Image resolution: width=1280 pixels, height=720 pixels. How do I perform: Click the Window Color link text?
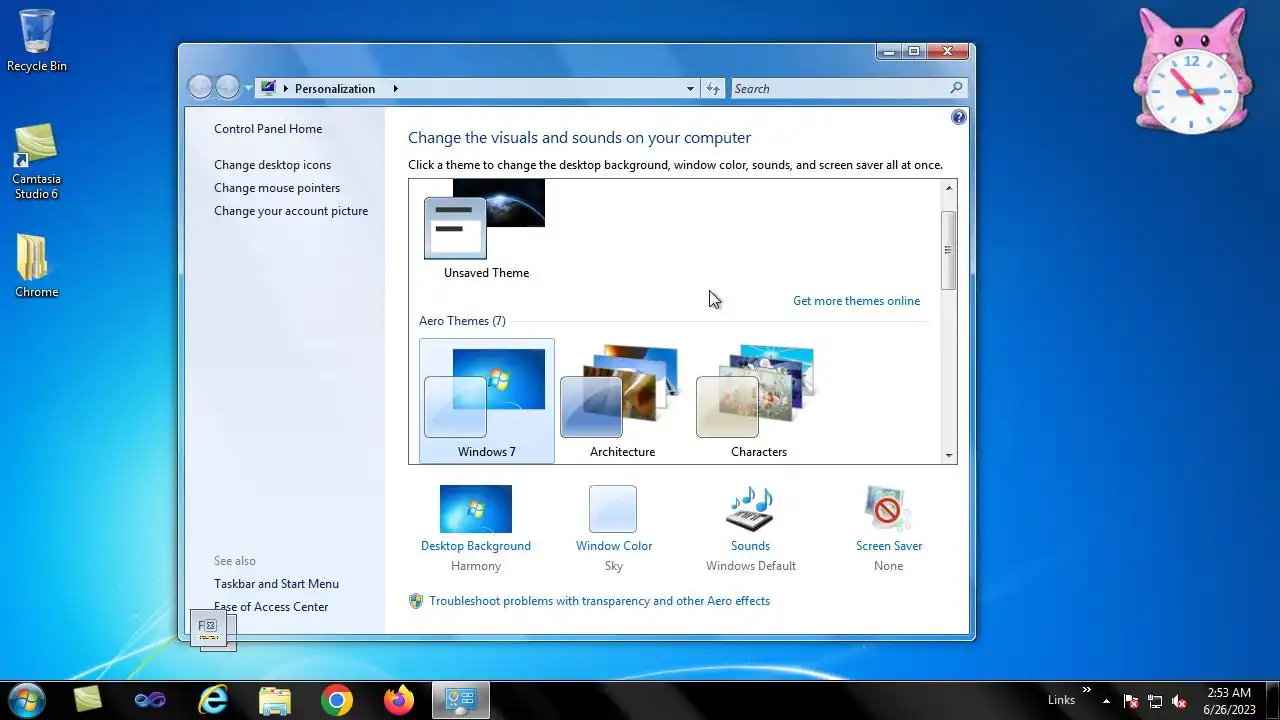pyautogui.click(x=614, y=546)
